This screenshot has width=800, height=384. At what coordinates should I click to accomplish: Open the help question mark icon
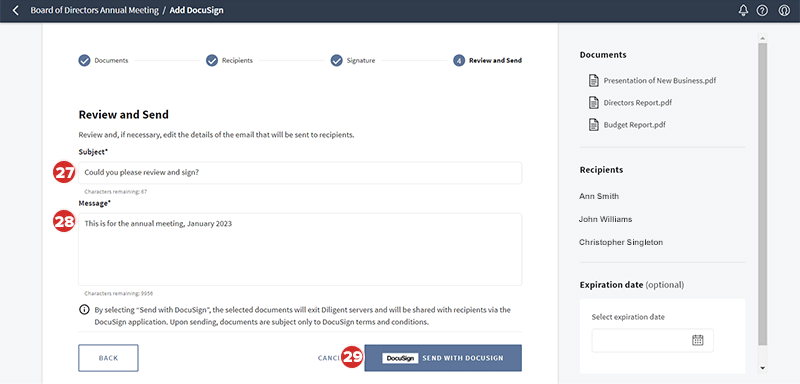[762, 10]
